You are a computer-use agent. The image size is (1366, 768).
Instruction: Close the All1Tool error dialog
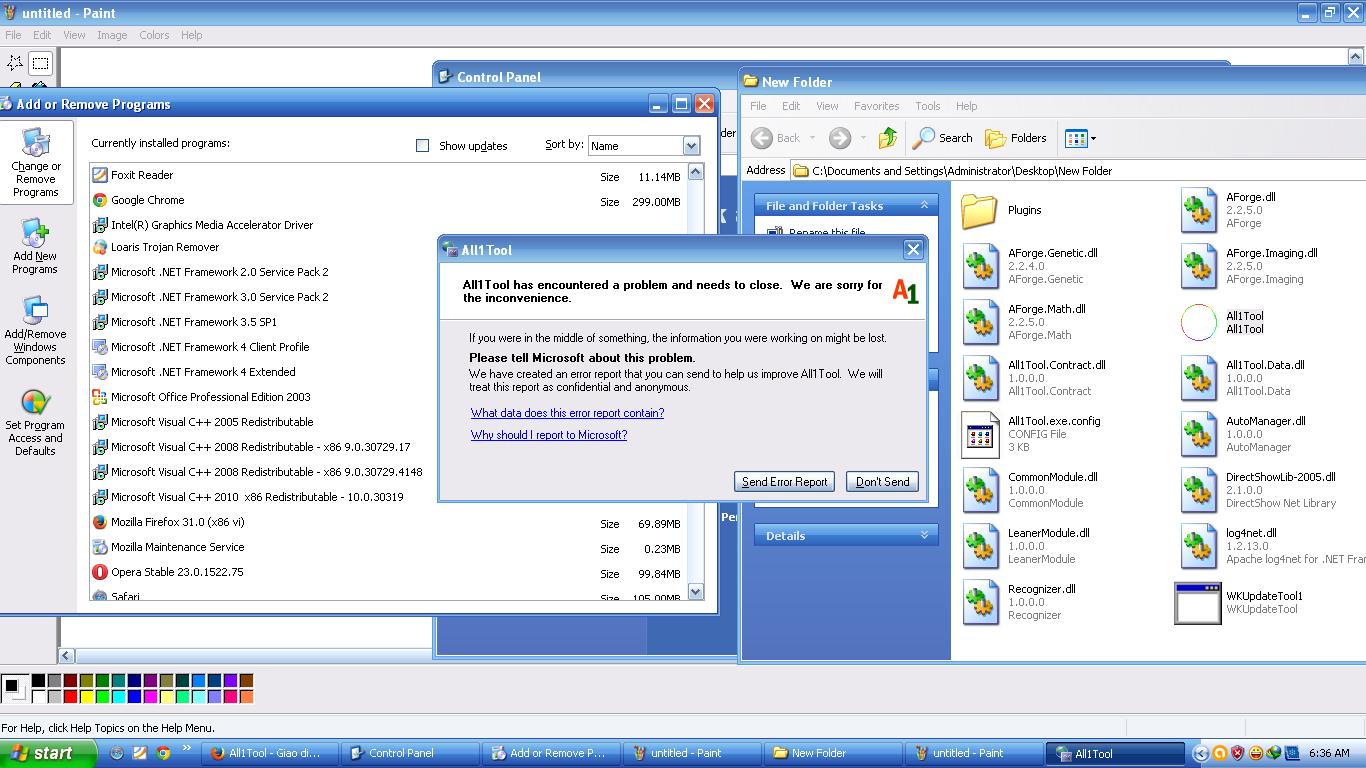(913, 250)
